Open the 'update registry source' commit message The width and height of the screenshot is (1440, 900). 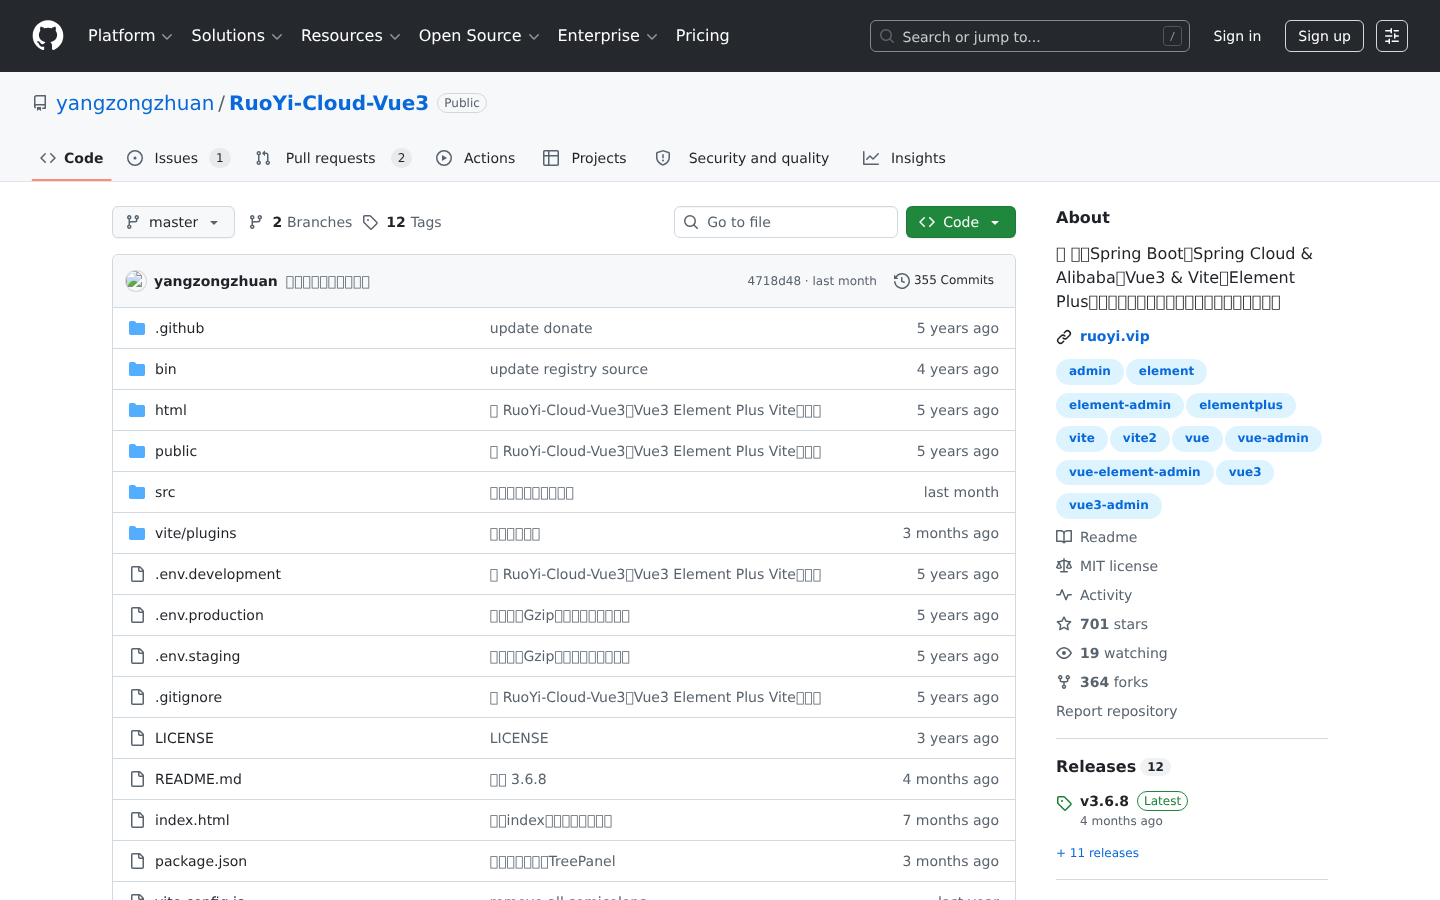[x=568, y=369]
